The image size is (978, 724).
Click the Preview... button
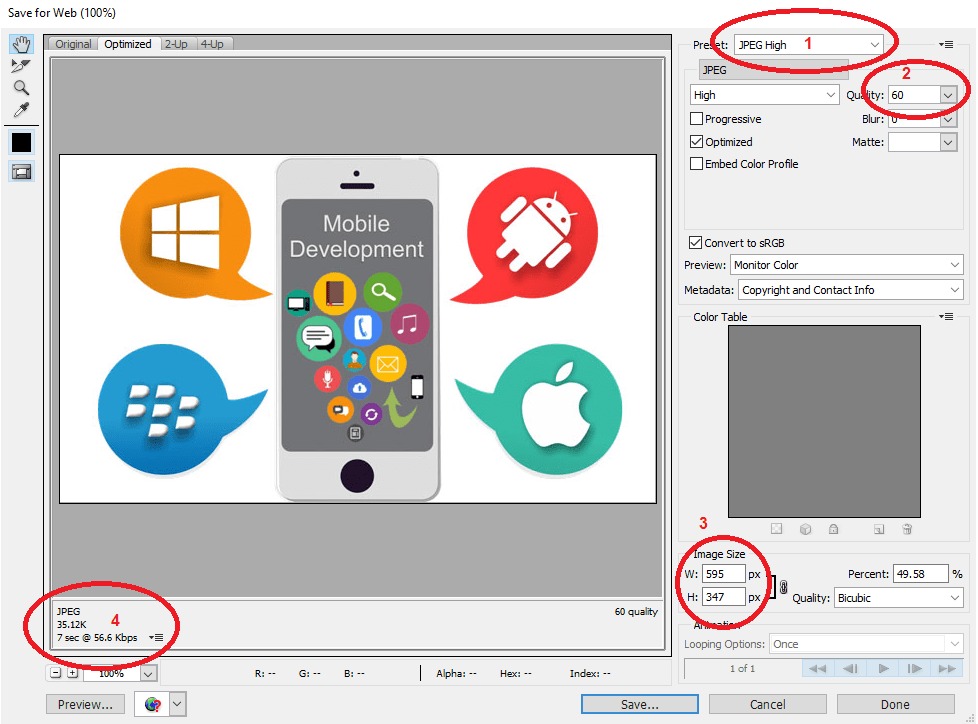pos(85,704)
